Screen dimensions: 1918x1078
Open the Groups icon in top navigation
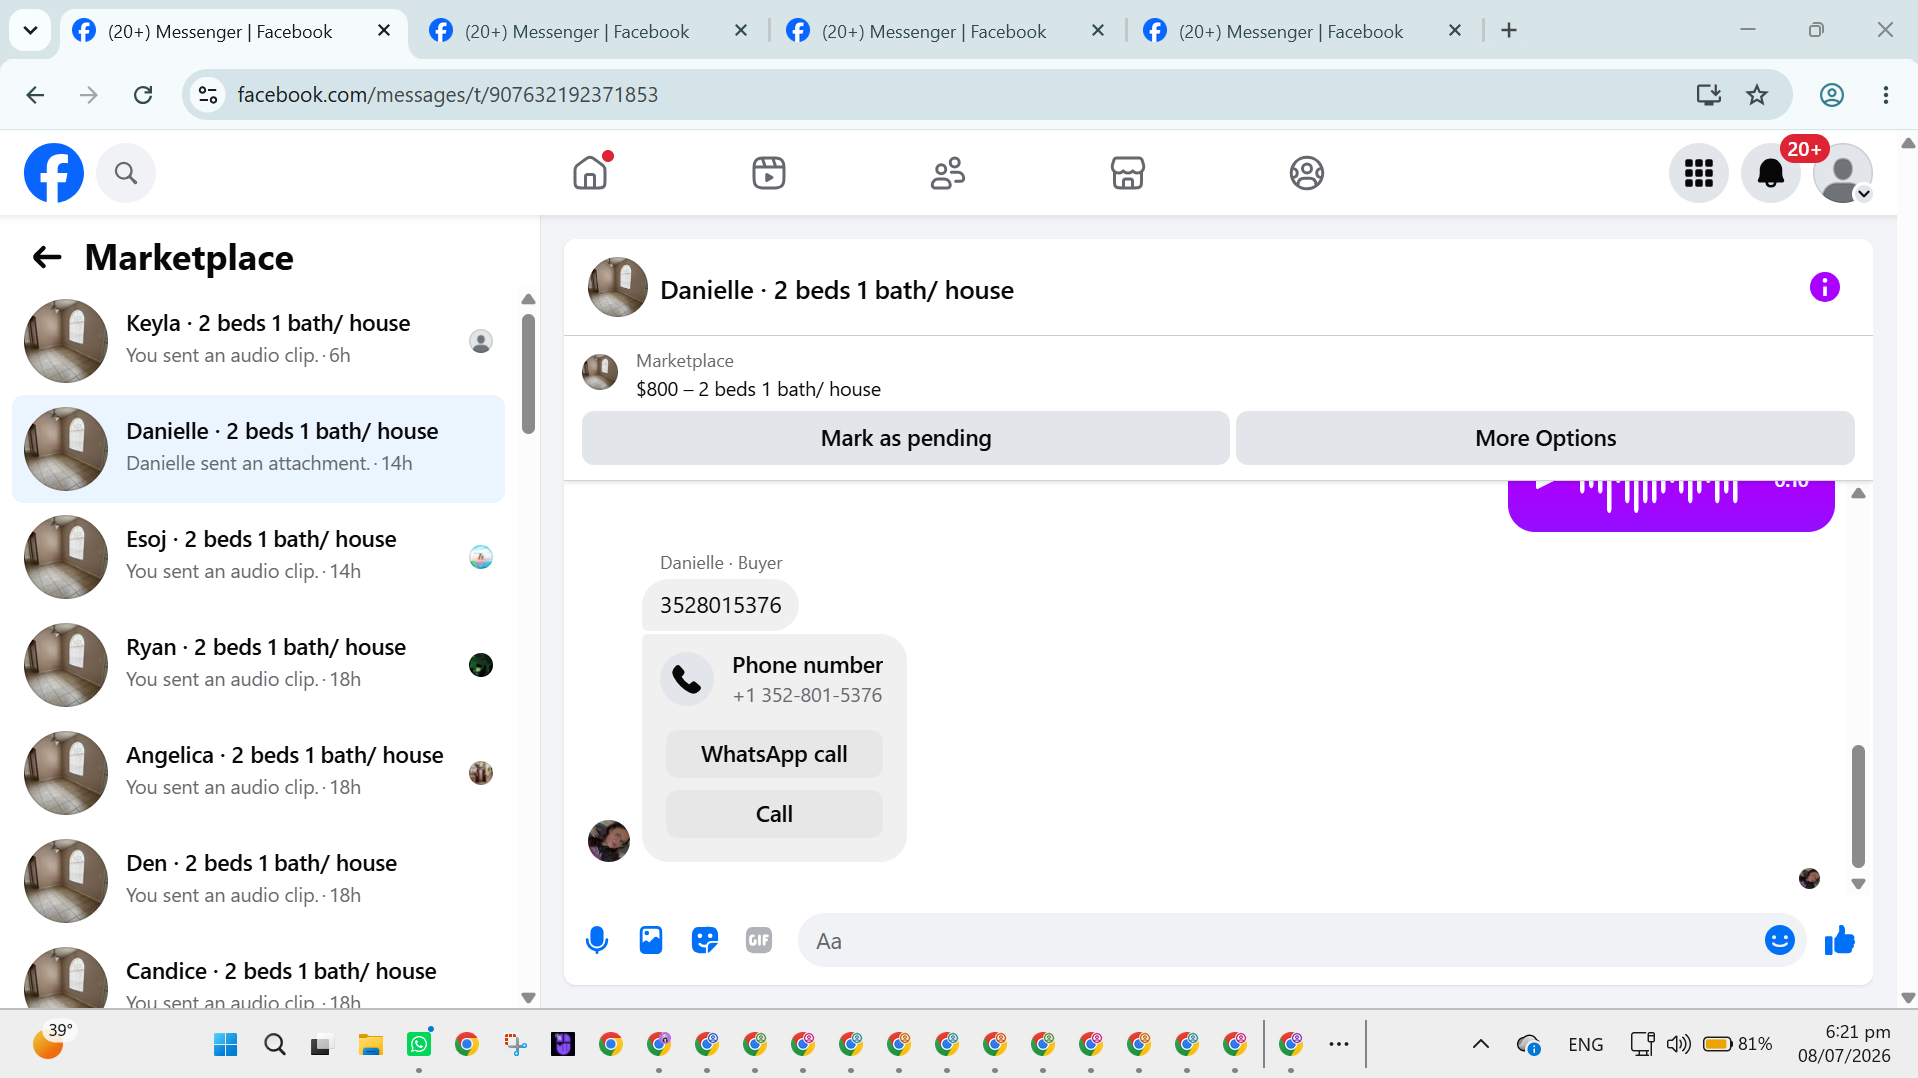click(x=1306, y=173)
